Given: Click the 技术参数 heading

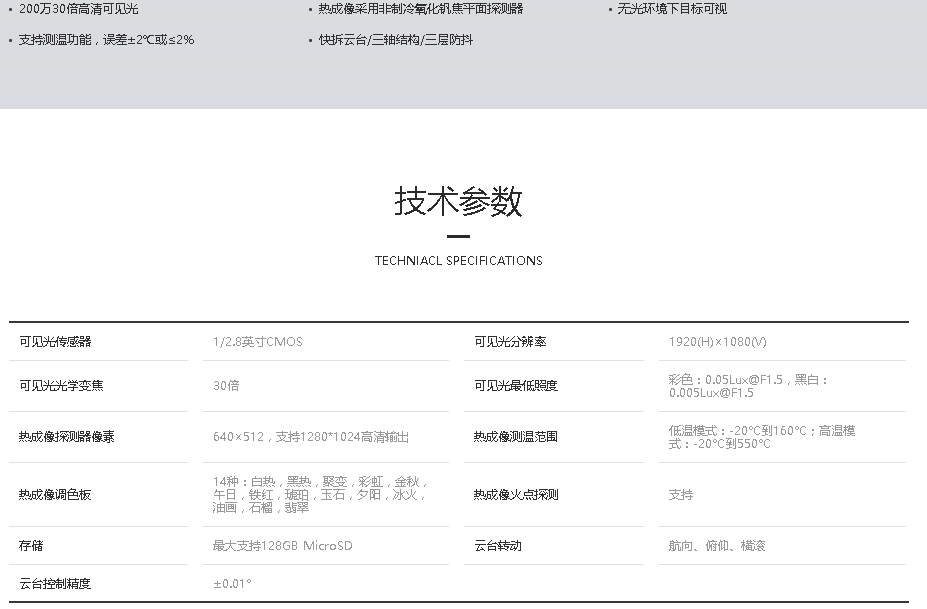Looking at the screenshot, I should point(458,202).
